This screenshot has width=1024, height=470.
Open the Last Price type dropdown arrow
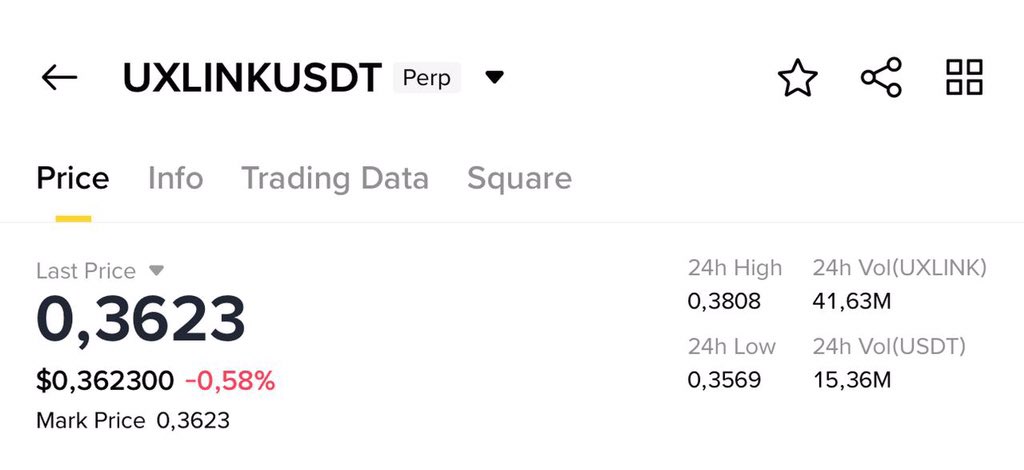(x=155, y=270)
